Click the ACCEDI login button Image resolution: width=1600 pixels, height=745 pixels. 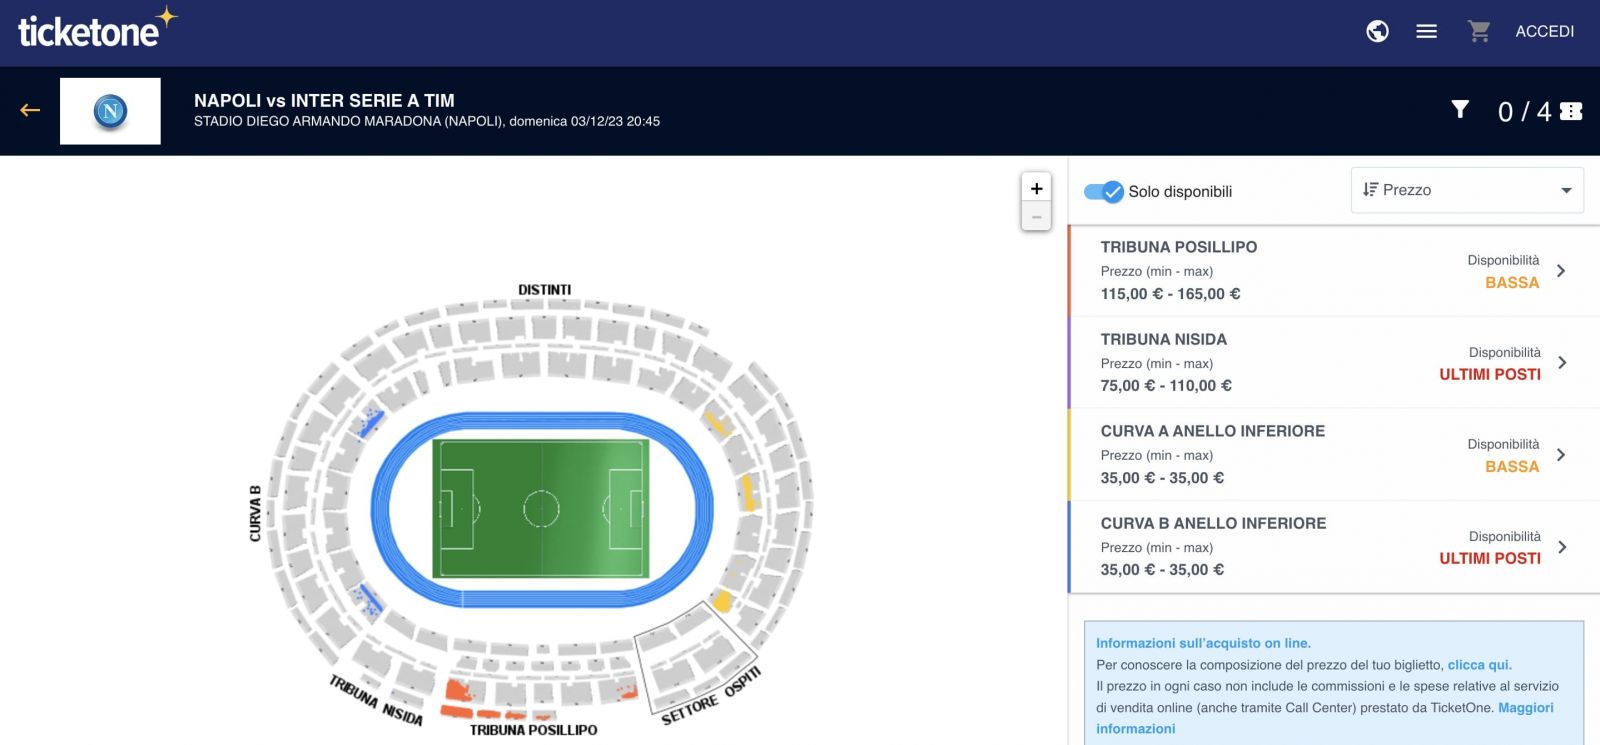(1544, 32)
